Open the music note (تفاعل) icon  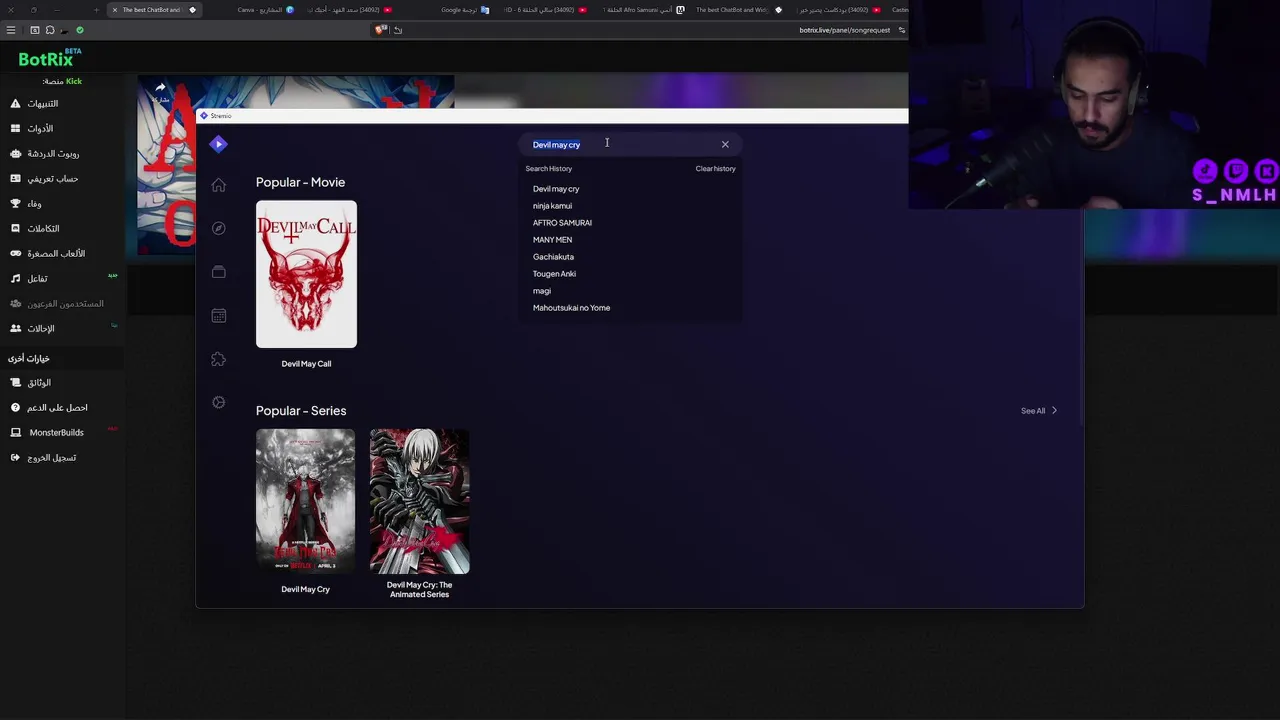click(15, 278)
